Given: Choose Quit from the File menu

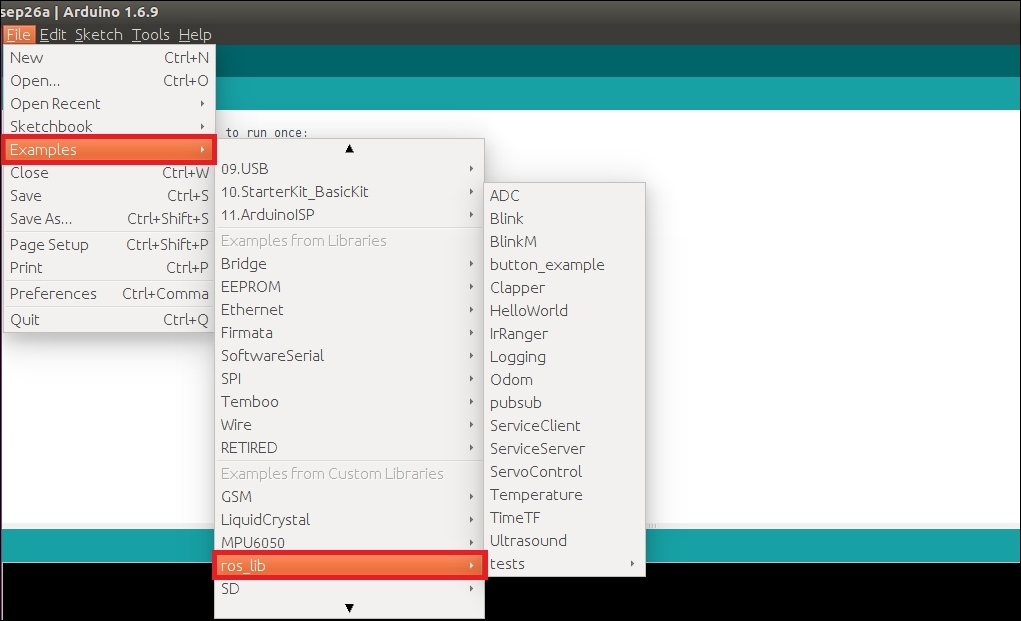Looking at the screenshot, I should (x=109, y=320).
